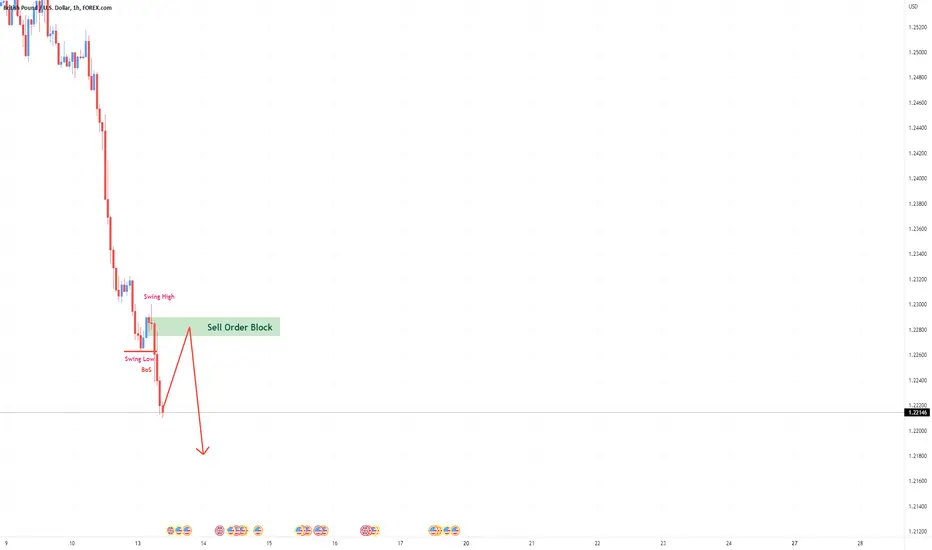Click the US flag event icon just before date 14
The height and width of the screenshot is (550, 932).
[x=187, y=530]
